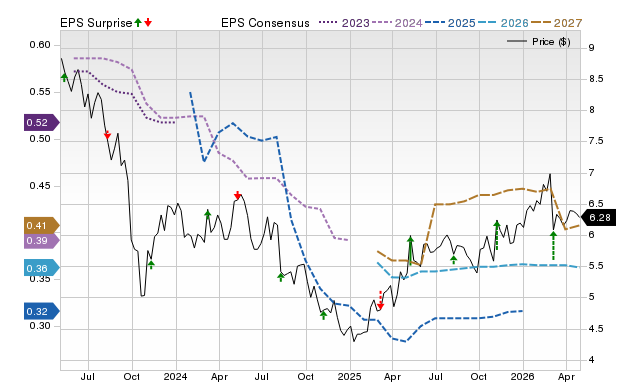The image size is (640, 382).
Task: Click the 0.35 EPS axis label
Action: [x=40, y=279]
